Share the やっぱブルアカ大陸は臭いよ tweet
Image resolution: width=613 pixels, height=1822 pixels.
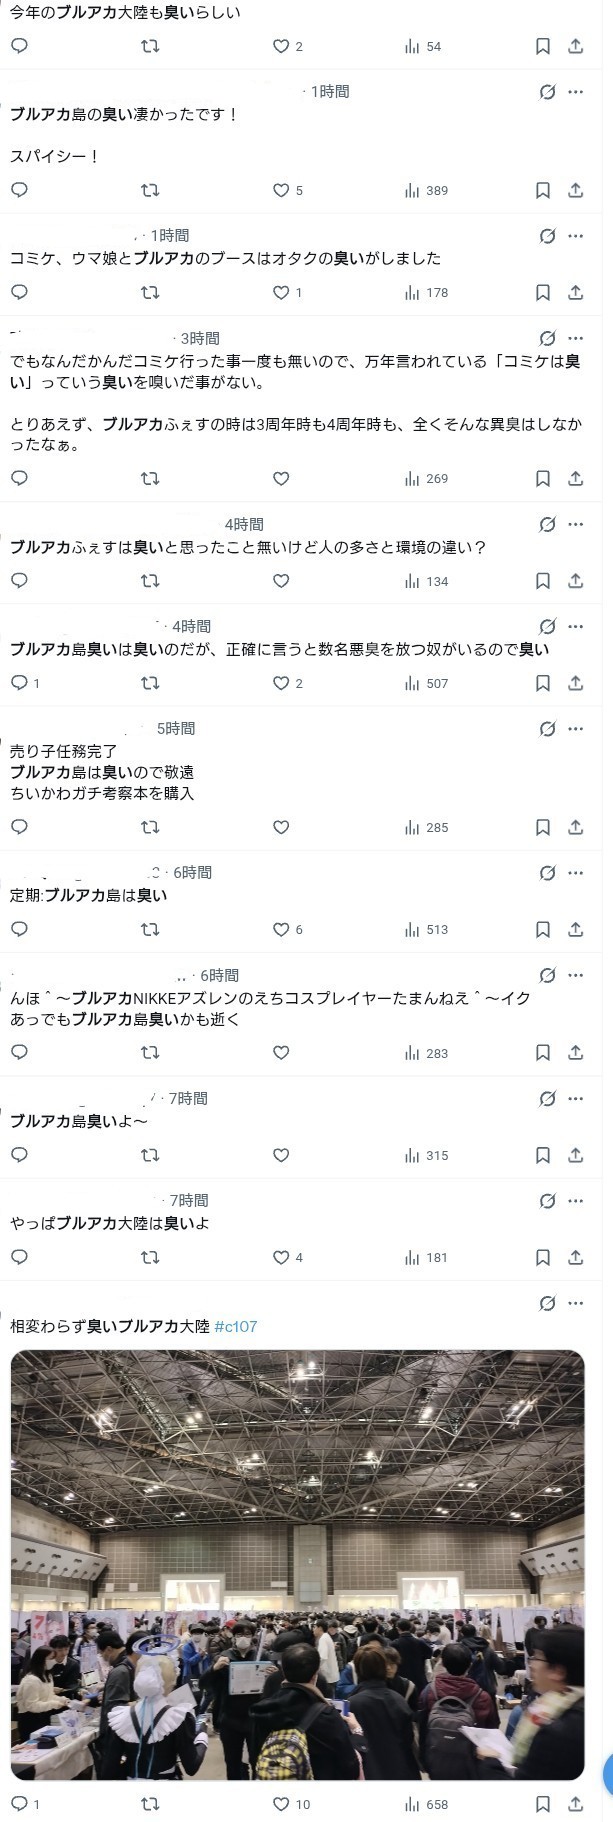coord(575,1257)
